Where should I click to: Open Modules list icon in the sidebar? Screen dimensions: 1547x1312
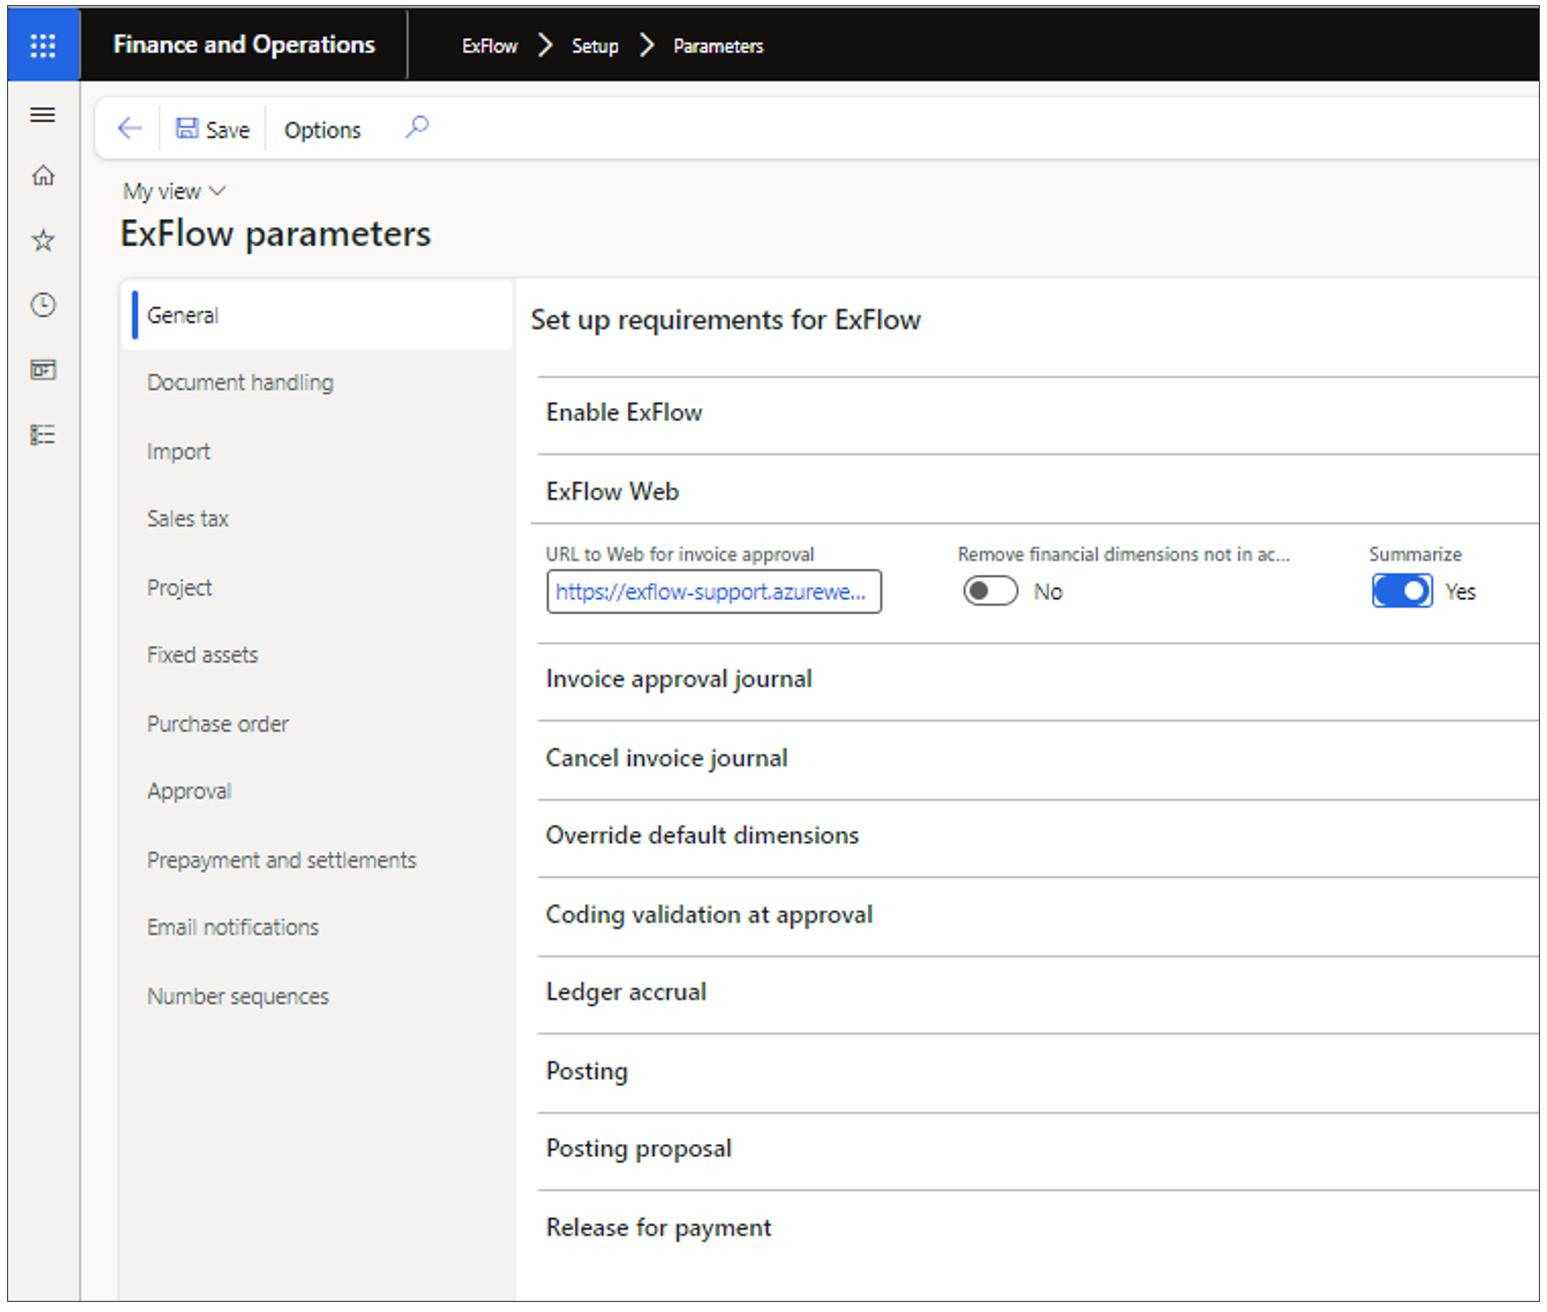click(43, 435)
